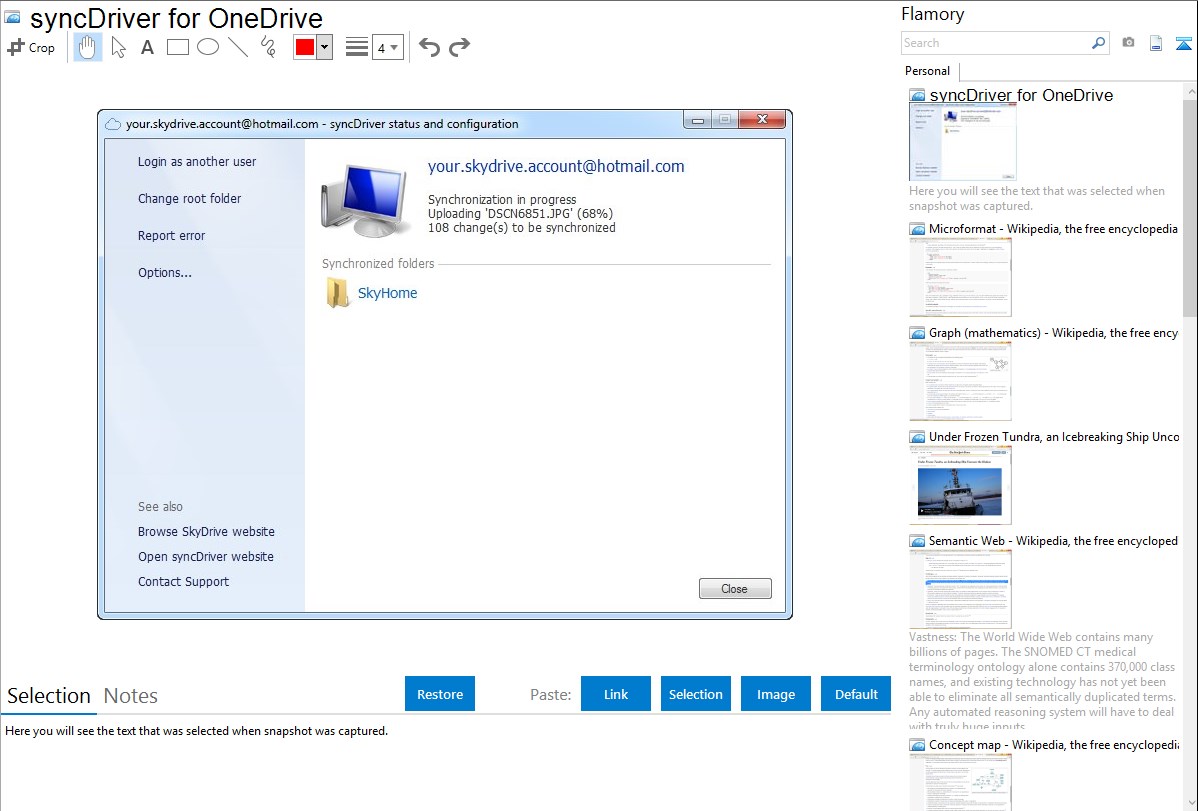Select the Crop tool
The image size is (1198, 811).
pyautogui.click(x=31, y=47)
